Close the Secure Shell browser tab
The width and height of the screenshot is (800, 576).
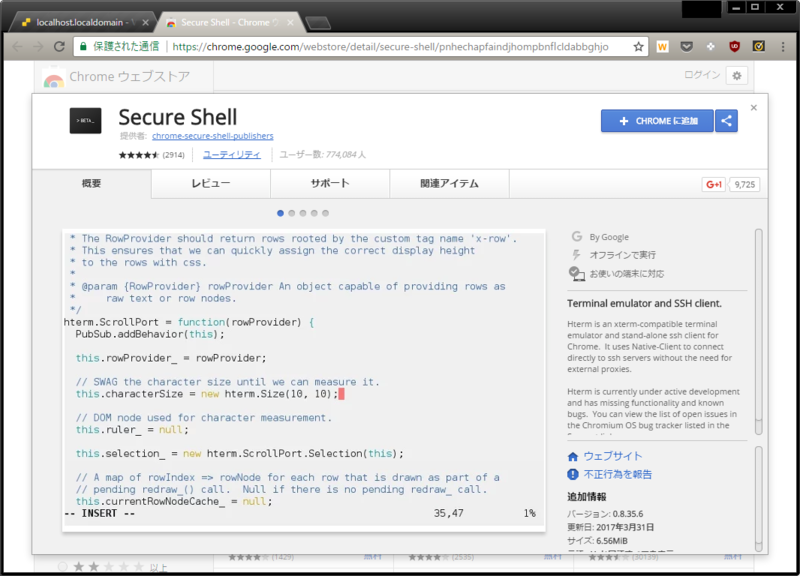[x=290, y=22]
